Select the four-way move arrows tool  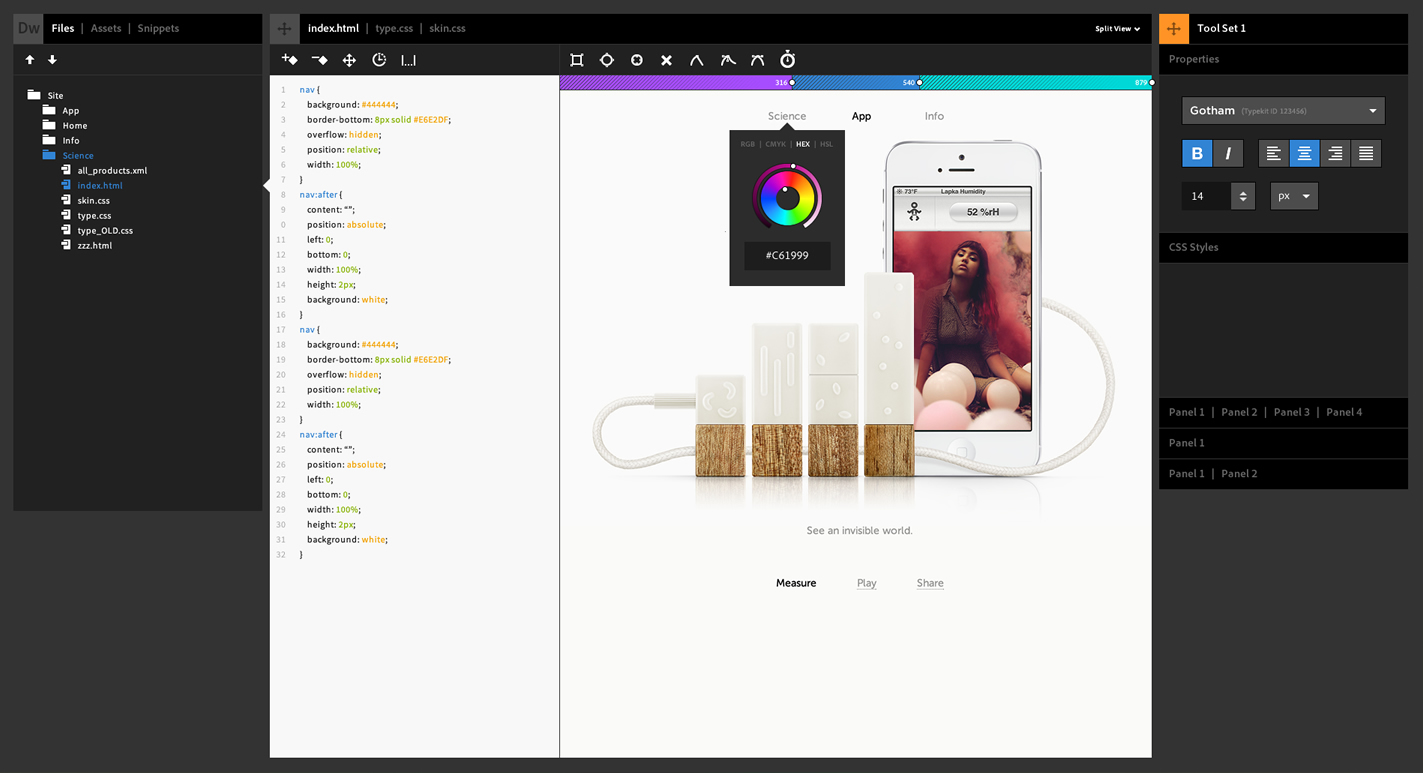click(x=349, y=60)
